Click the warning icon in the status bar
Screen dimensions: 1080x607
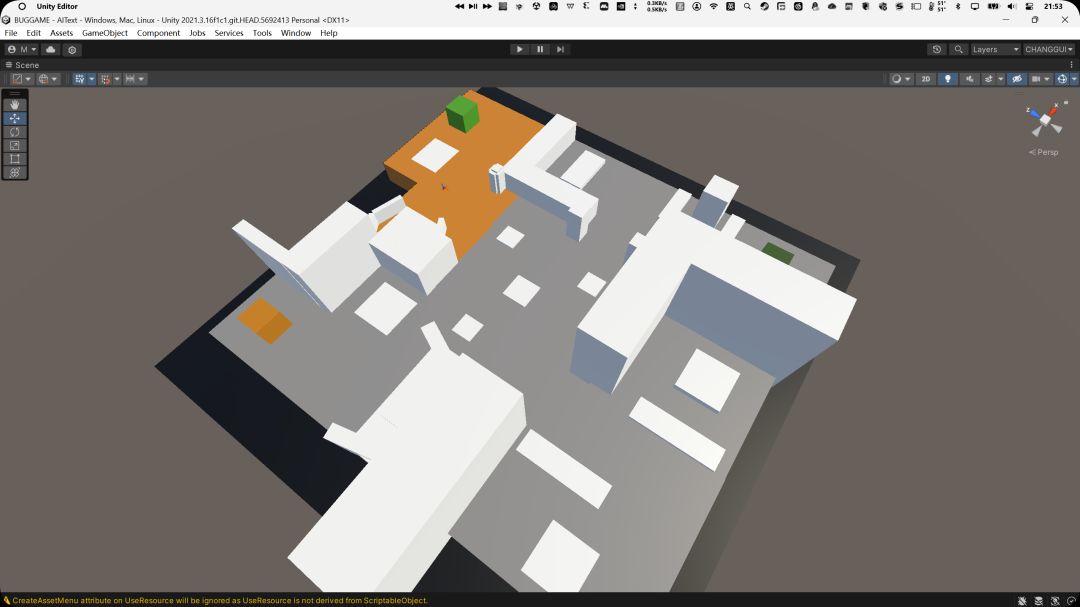click(x=7, y=601)
